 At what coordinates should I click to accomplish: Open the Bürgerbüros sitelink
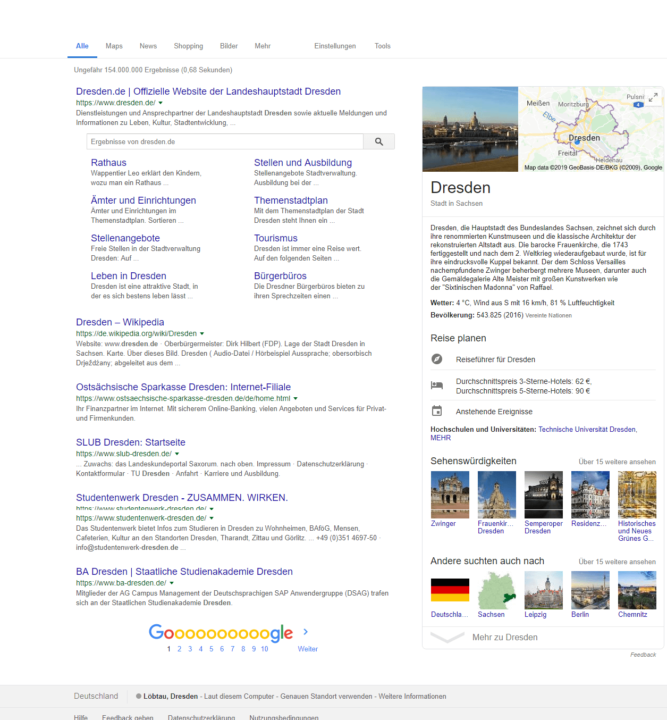click(x=280, y=276)
